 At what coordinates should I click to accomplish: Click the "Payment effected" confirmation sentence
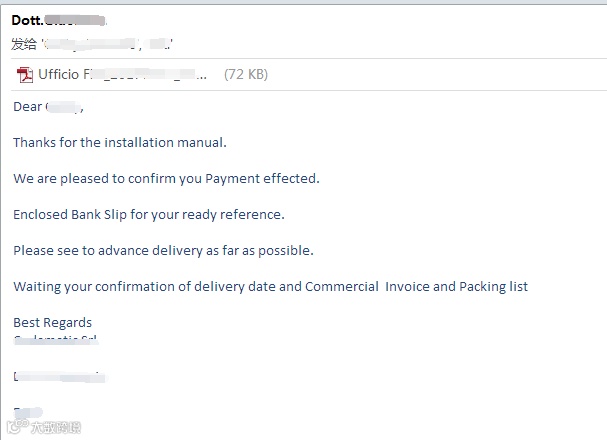[x=166, y=179]
